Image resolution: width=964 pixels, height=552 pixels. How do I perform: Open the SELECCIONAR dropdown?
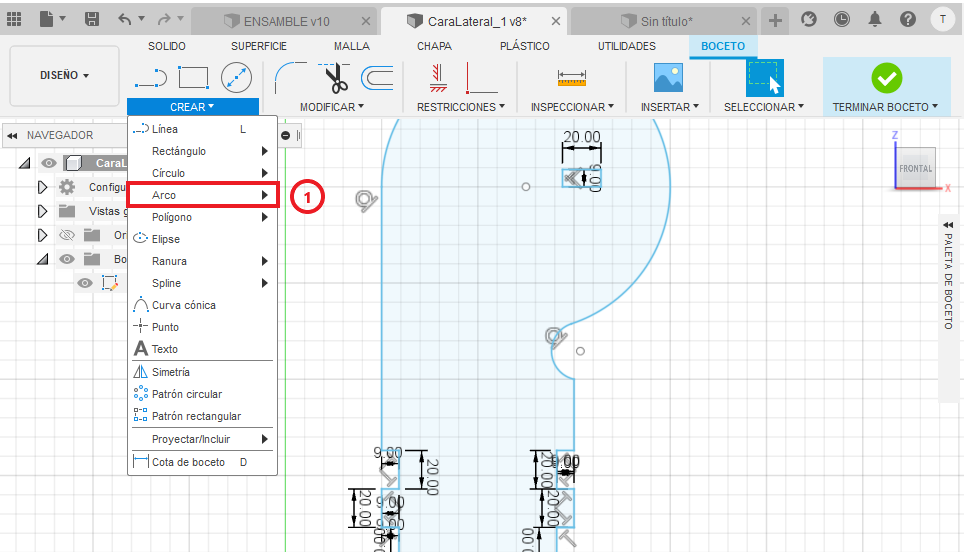point(764,107)
